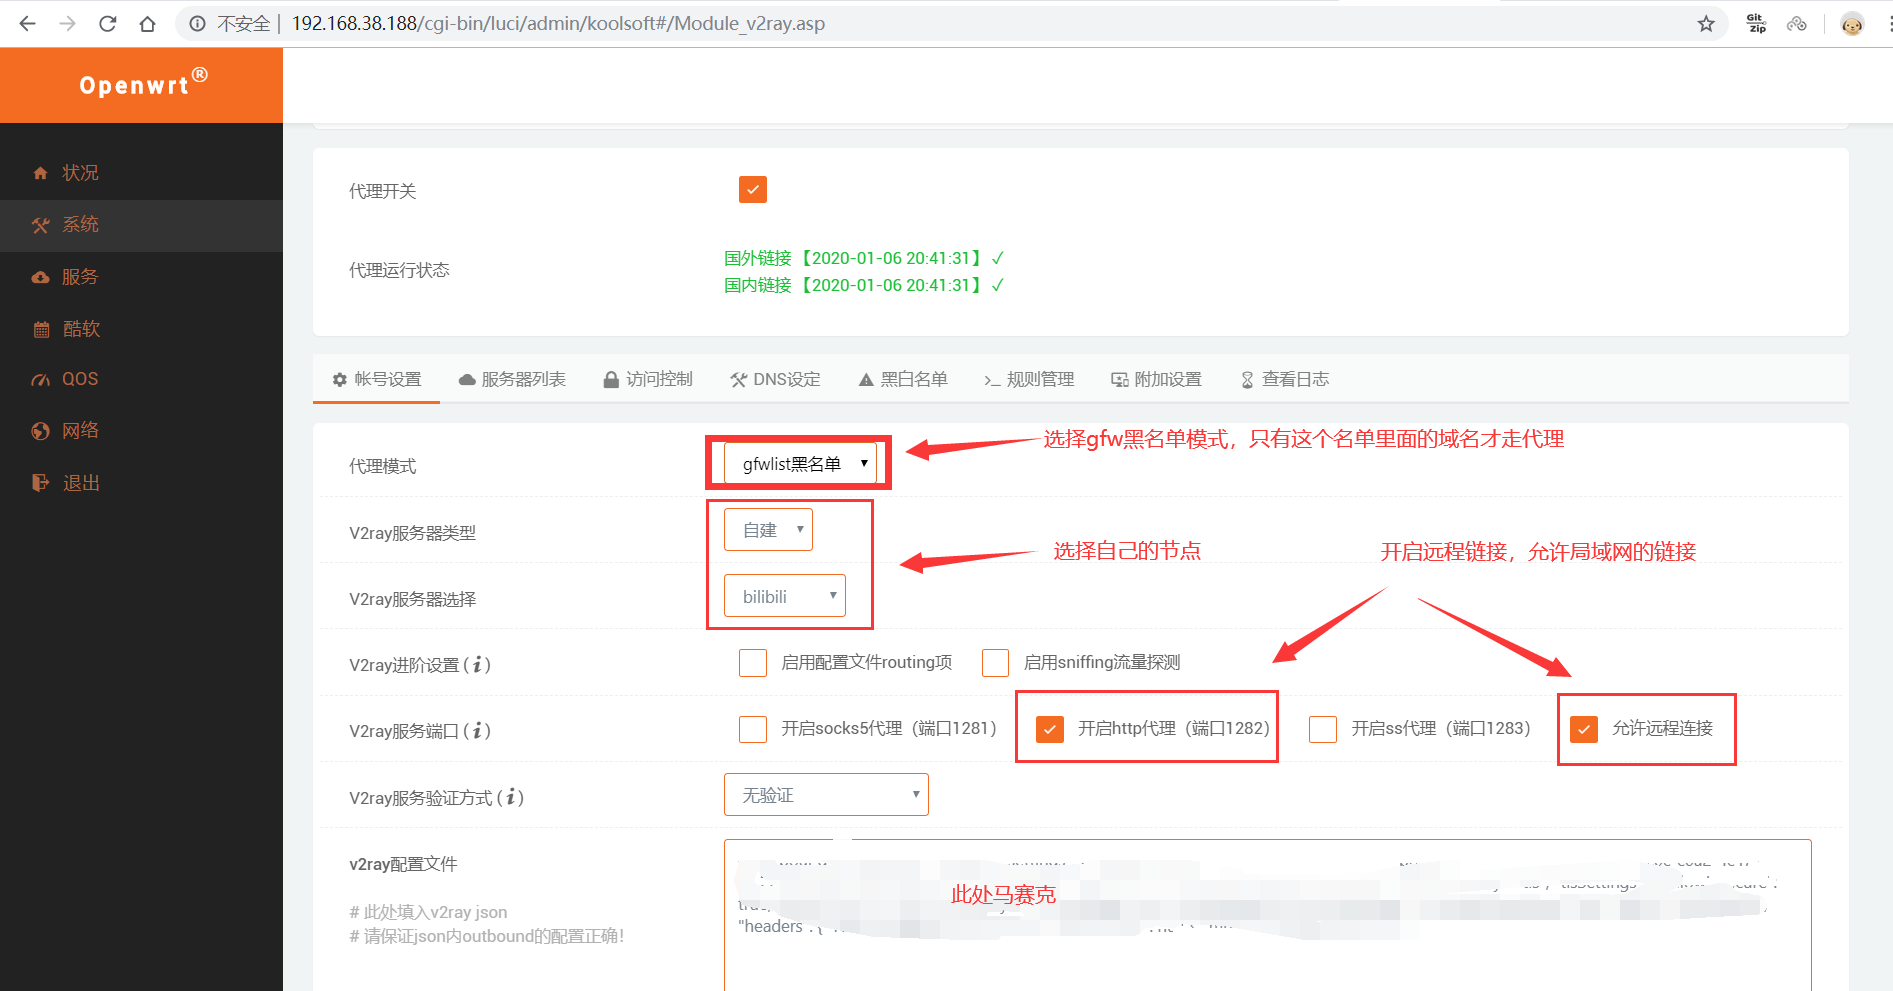Bookmark this page with star icon
Screen dimensions: 1893x991
click(1706, 24)
